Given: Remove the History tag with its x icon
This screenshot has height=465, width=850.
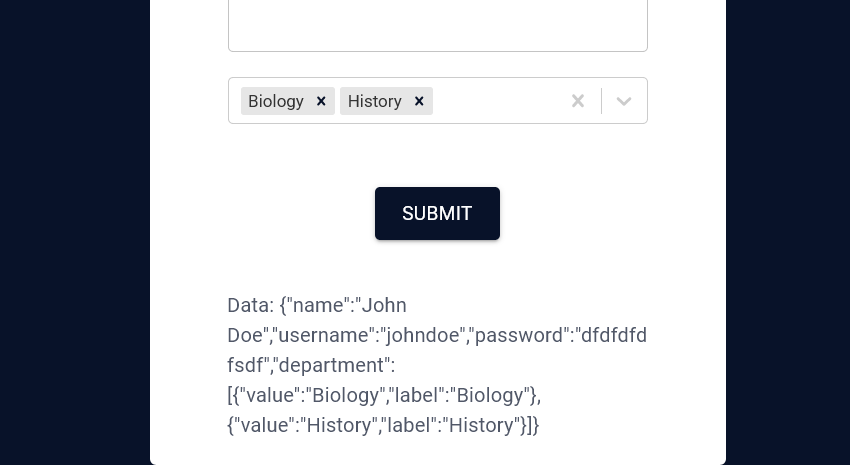Looking at the screenshot, I should [419, 101].
